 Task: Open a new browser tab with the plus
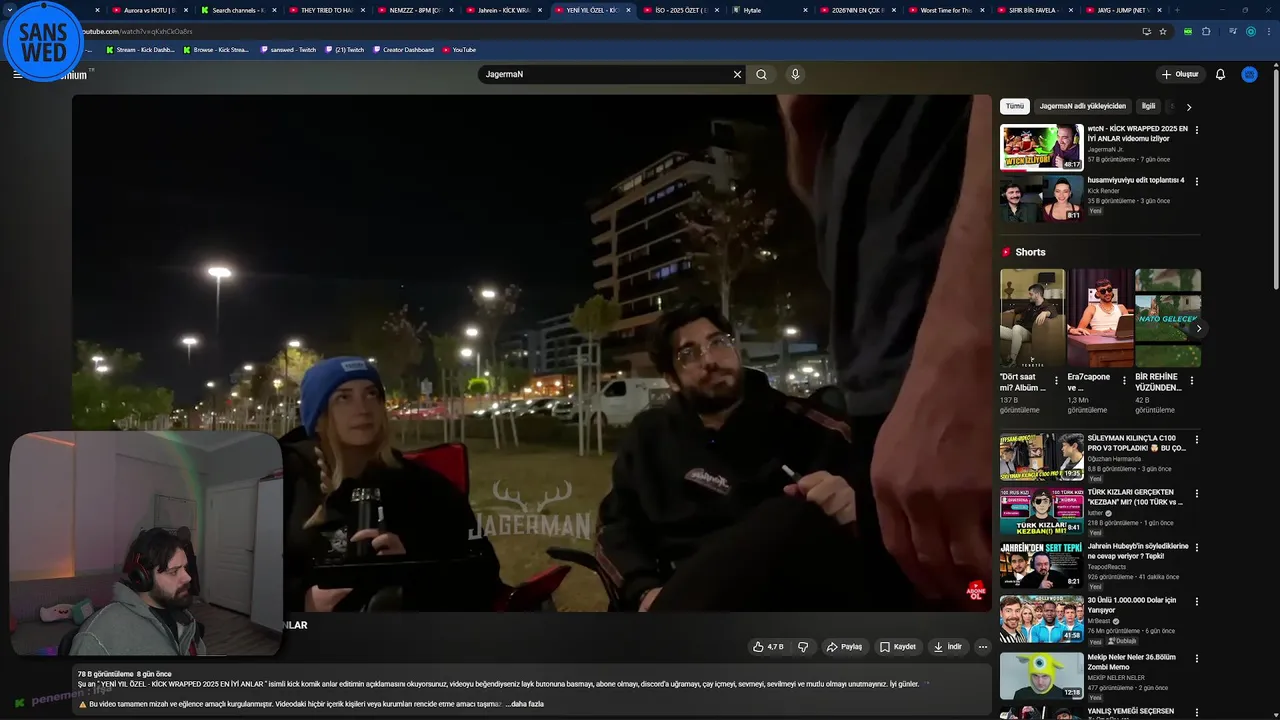point(1177,10)
